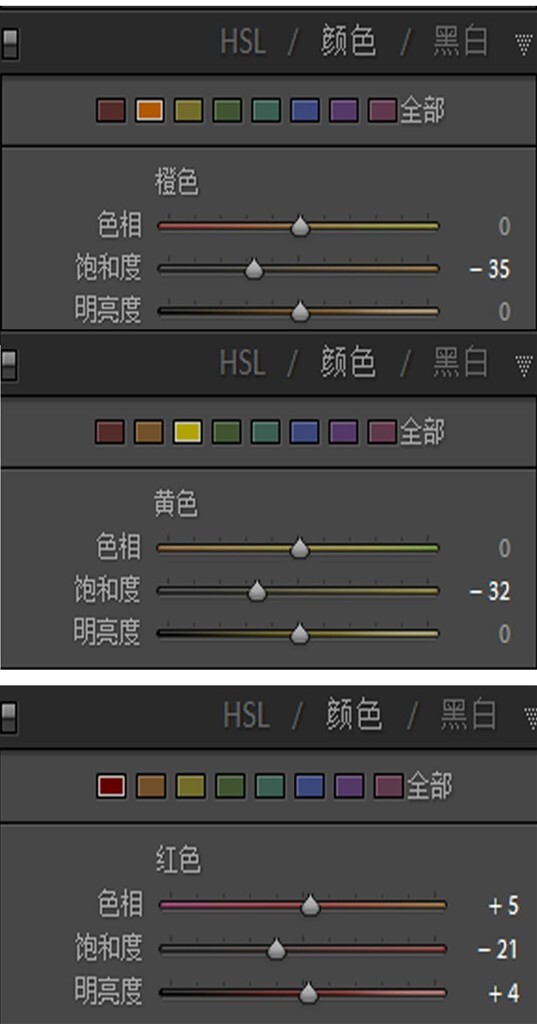Screen dimensions: 537x1024
Task: Select the magenta swatch in the bottom panel
Action: coord(389,786)
